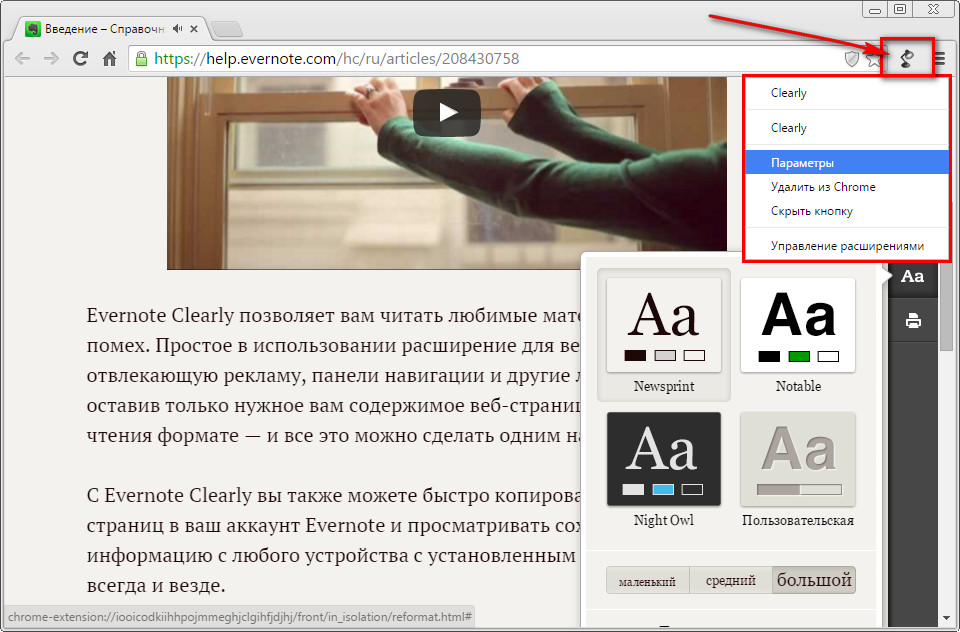Click the vertical scrollbar thumb
Screen dimensions: 960x632
947,306
